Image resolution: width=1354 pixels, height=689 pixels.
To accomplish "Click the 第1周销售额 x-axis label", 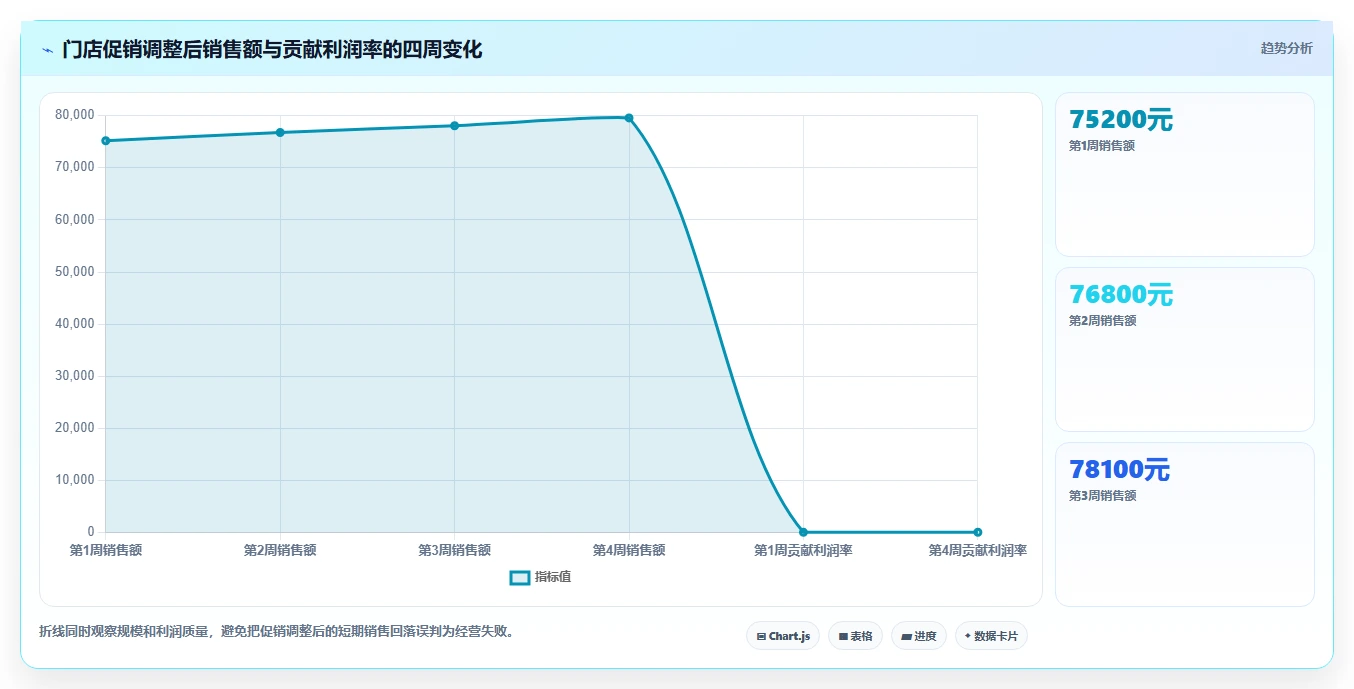I will (106, 550).
